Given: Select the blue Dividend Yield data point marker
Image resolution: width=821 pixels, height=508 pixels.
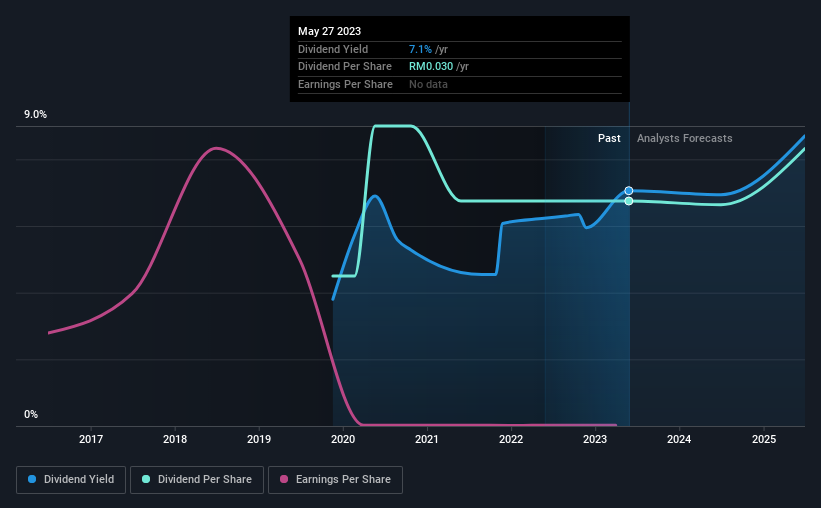Looking at the screenshot, I should point(629,191).
